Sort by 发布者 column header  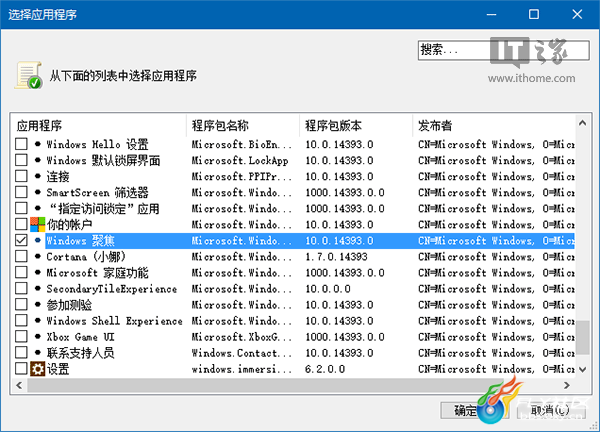tap(494, 126)
